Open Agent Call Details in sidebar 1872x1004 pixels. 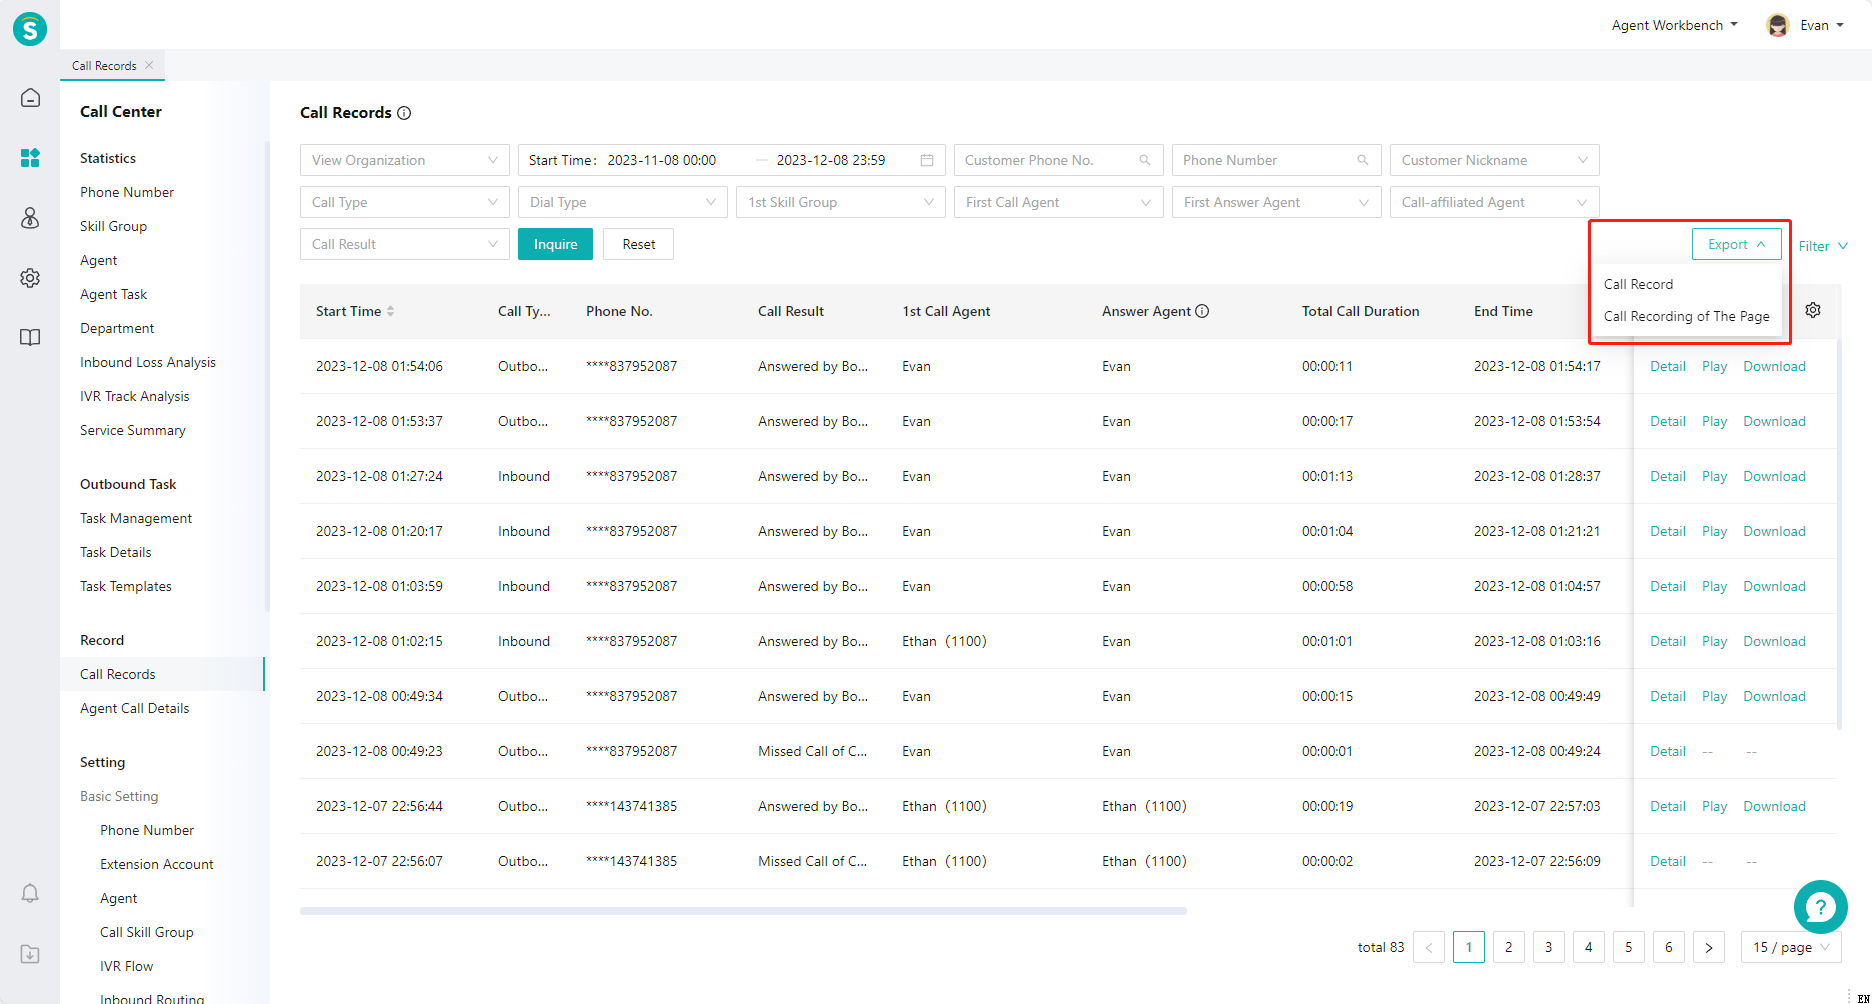[135, 708]
